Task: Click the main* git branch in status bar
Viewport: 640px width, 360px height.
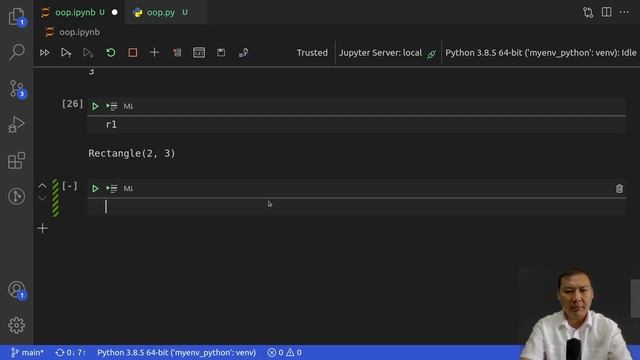Action: tap(27, 353)
